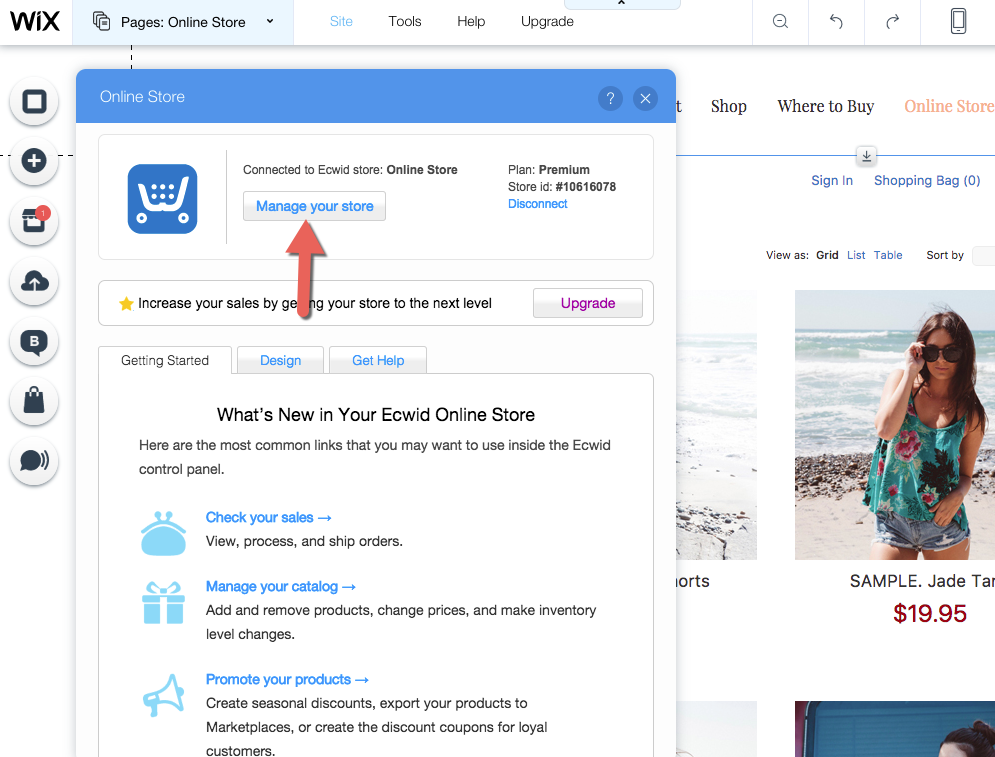Open the App Market sidebar icon with badge
995x757 pixels.
(x=34, y=221)
